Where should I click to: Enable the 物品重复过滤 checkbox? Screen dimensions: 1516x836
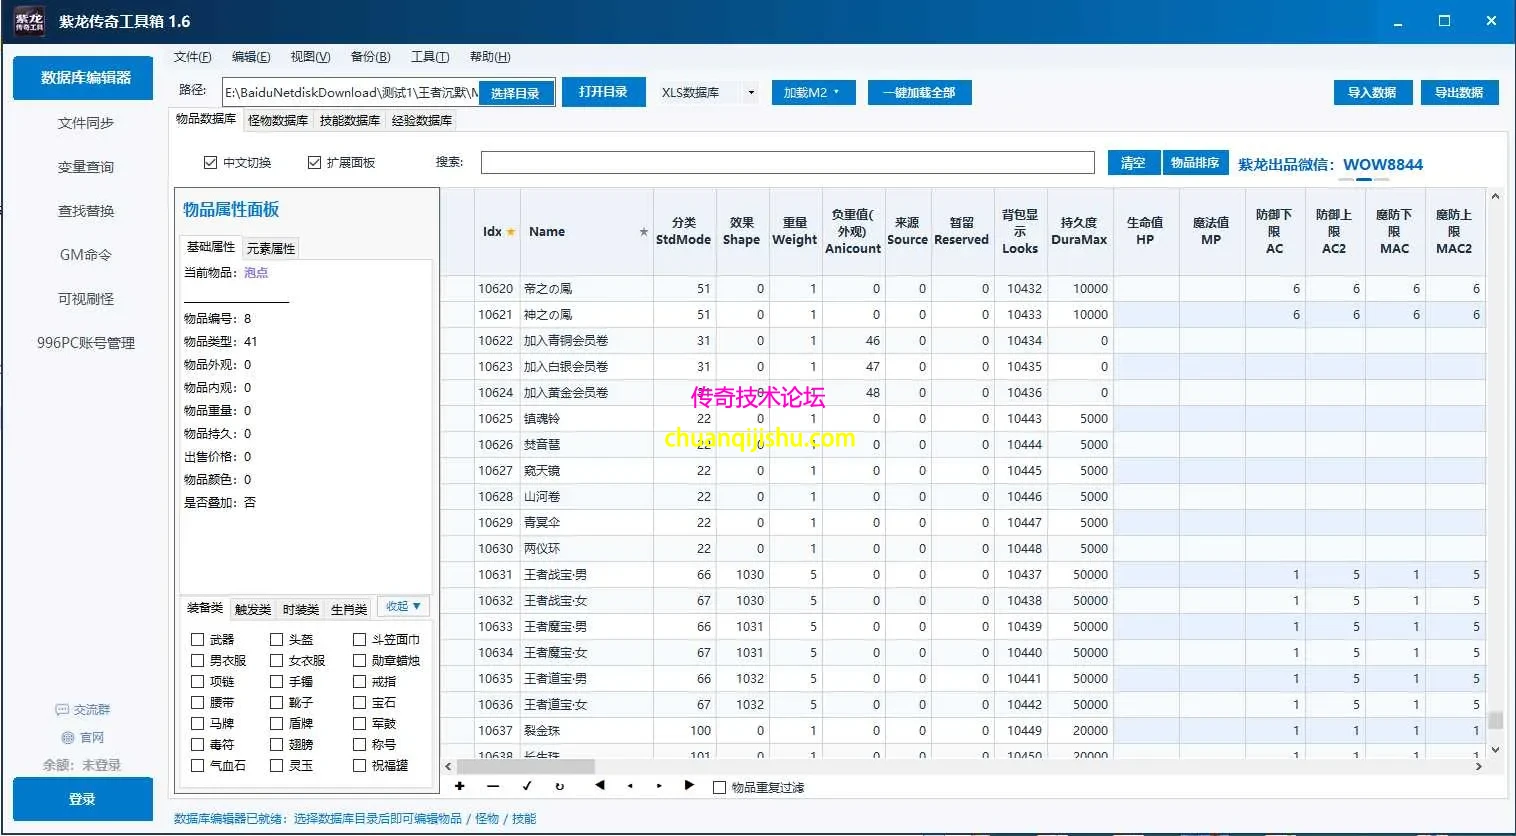[719, 788]
